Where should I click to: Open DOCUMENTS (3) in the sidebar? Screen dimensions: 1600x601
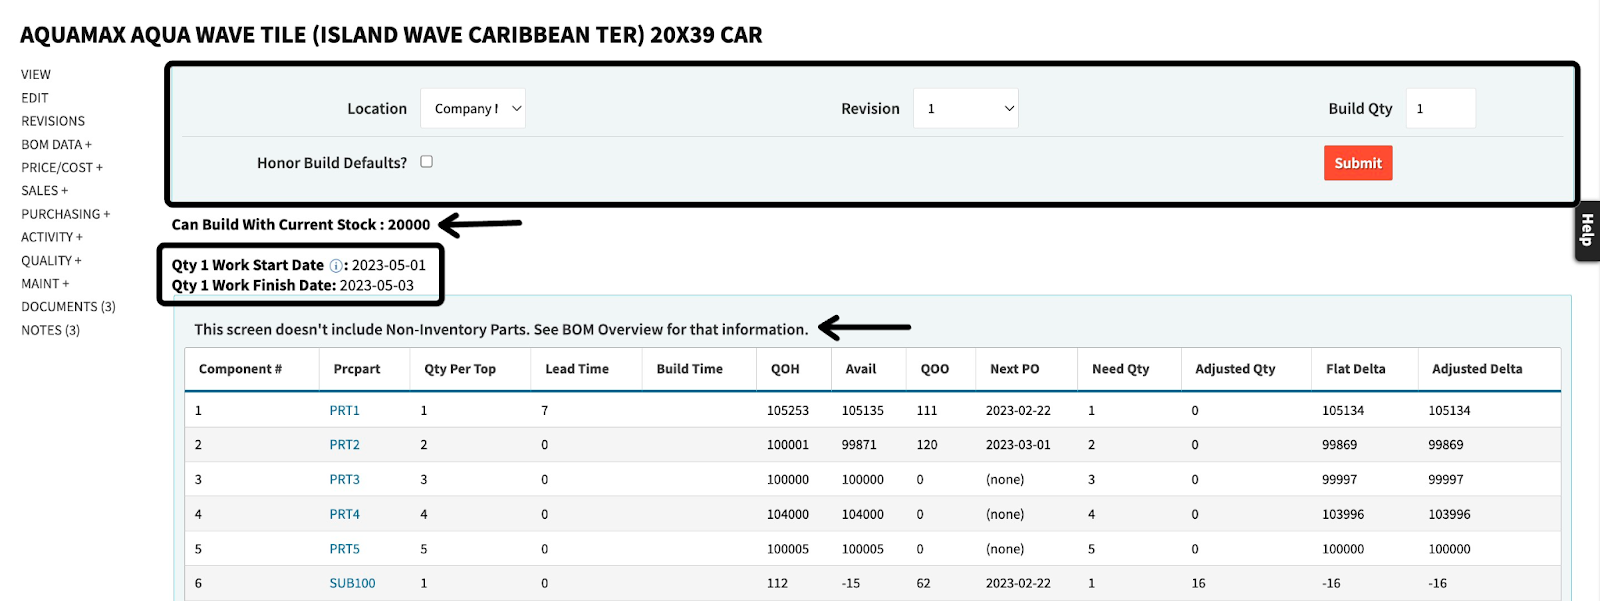tap(68, 307)
